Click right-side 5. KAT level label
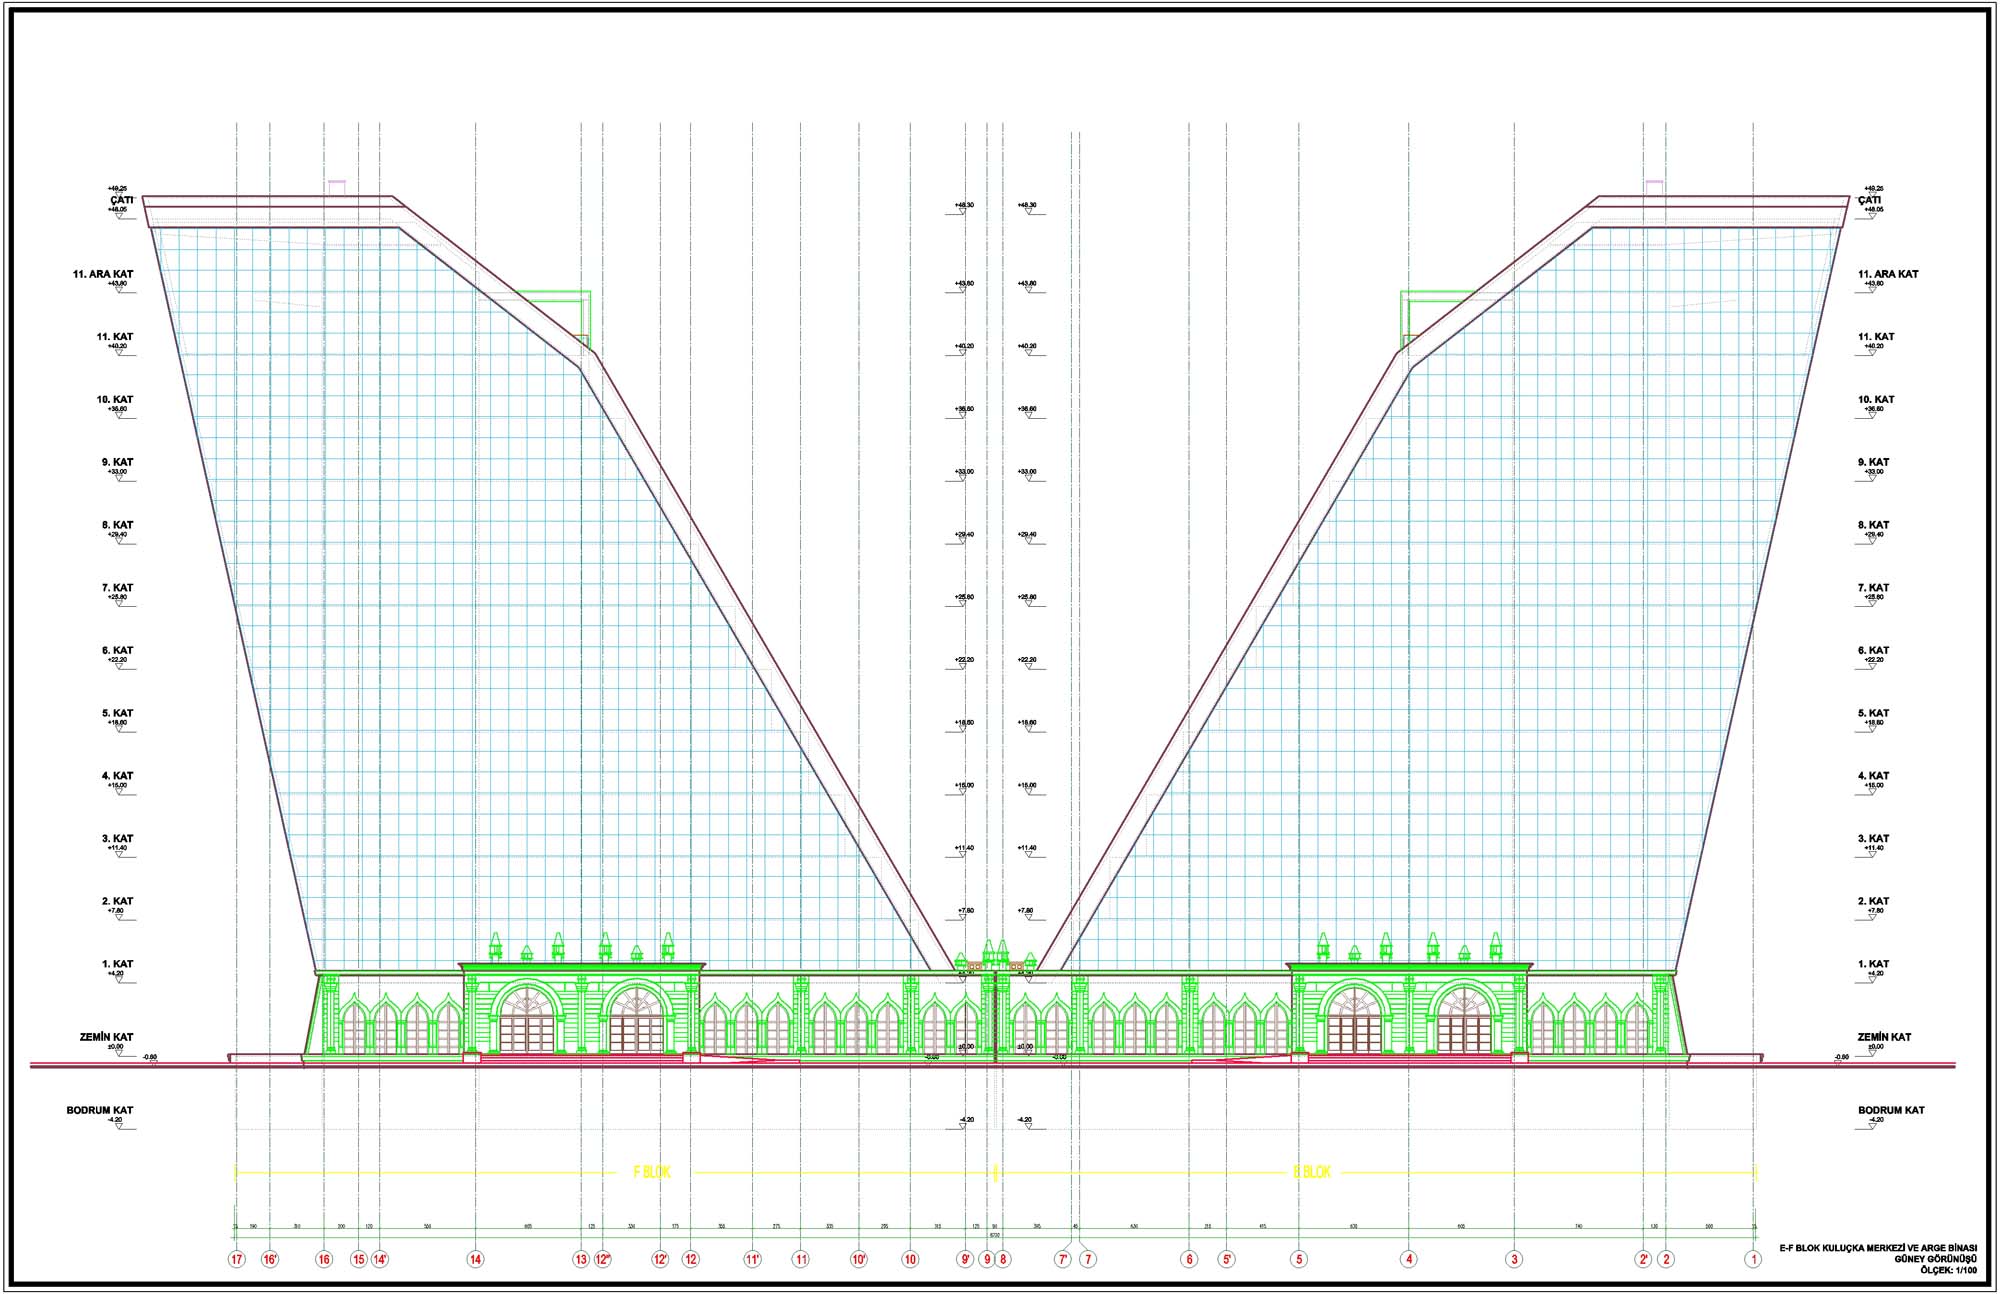Image resolution: width=2000 pixels, height=1294 pixels. tap(1873, 713)
